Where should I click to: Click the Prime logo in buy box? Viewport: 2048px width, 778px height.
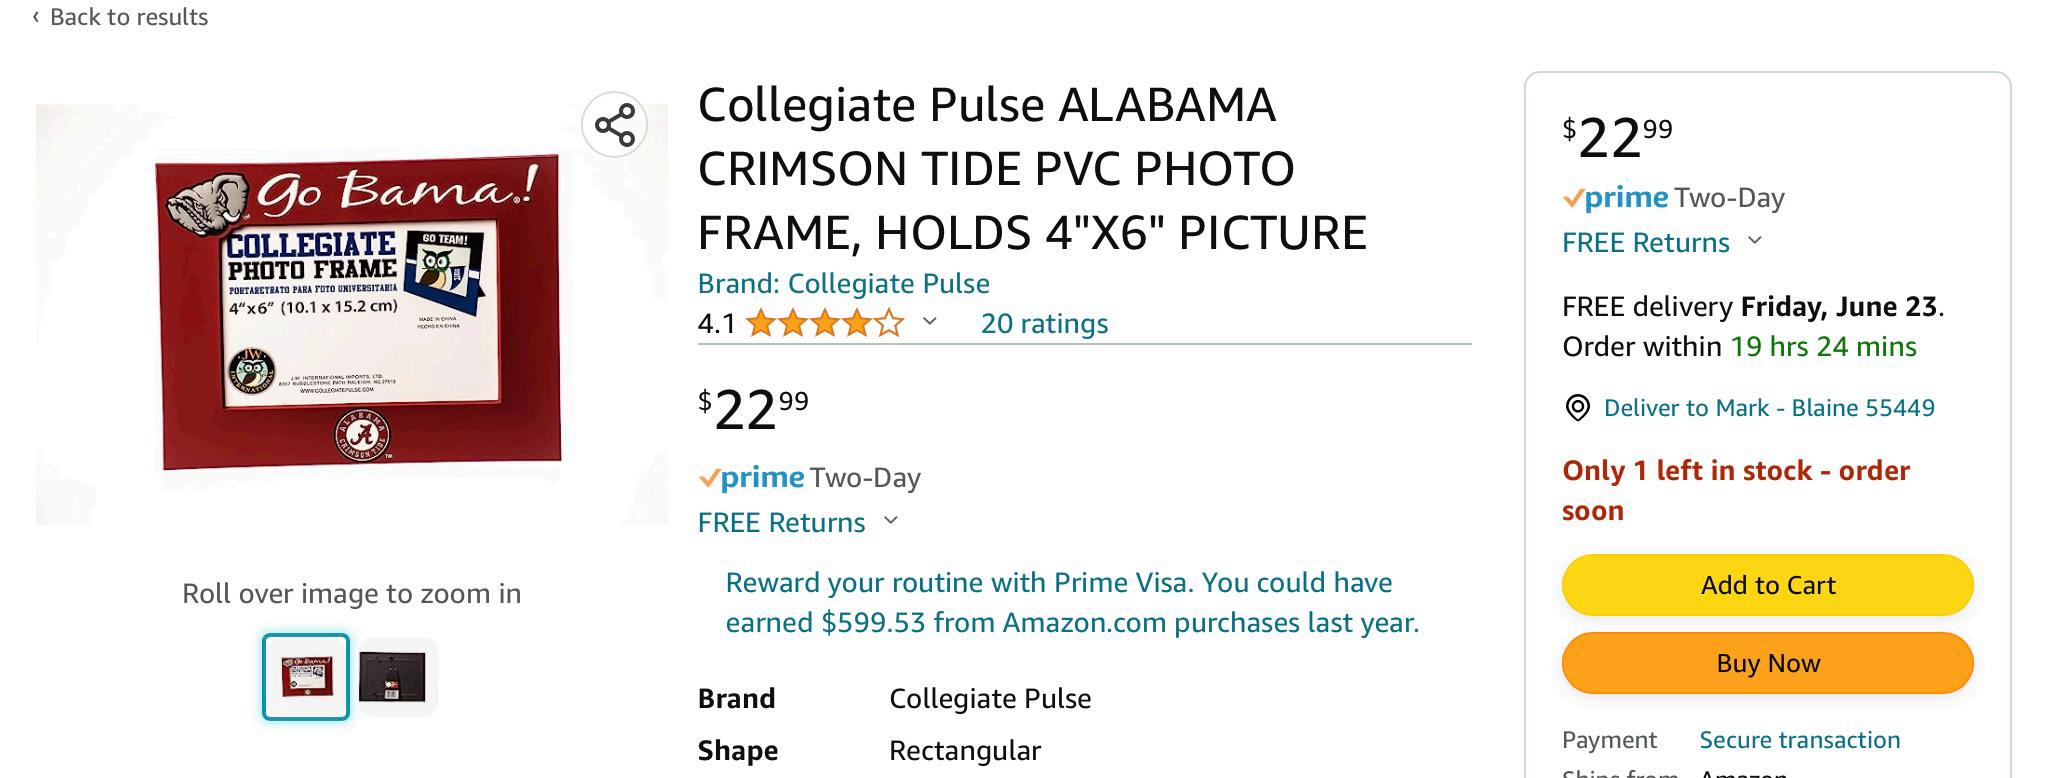[x=1615, y=198]
